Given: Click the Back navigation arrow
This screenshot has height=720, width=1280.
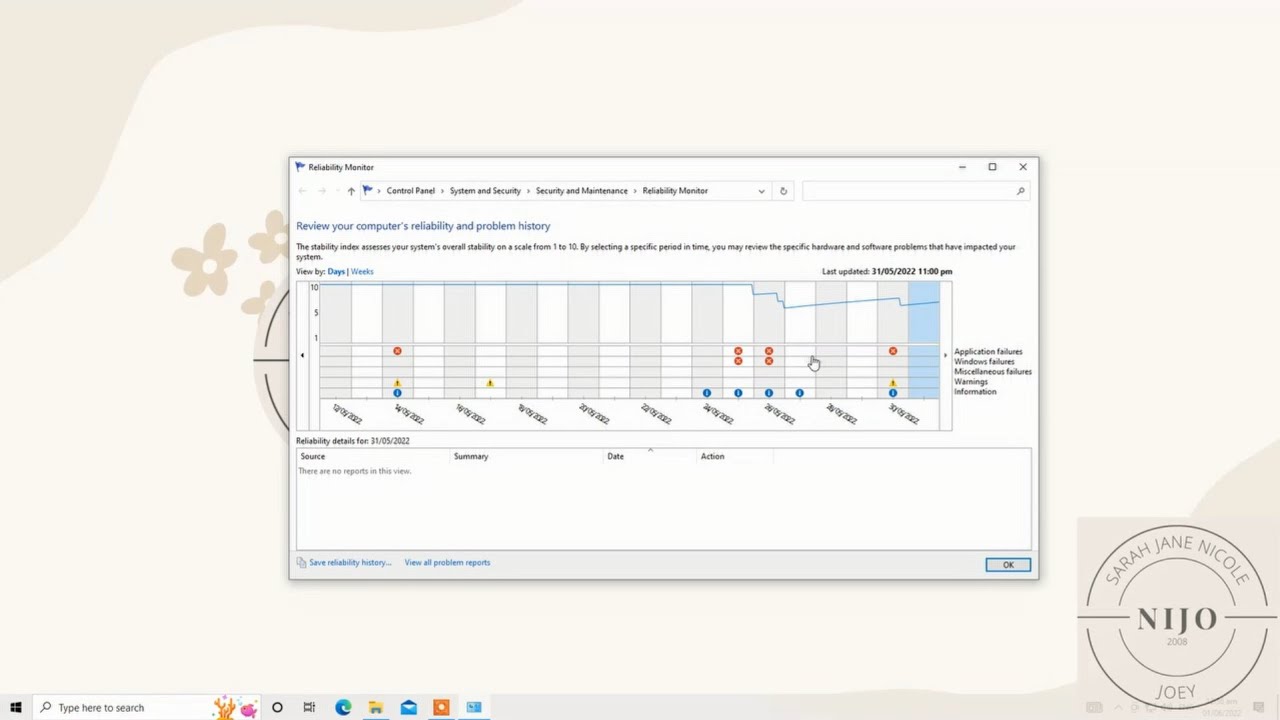Looking at the screenshot, I should (302, 191).
